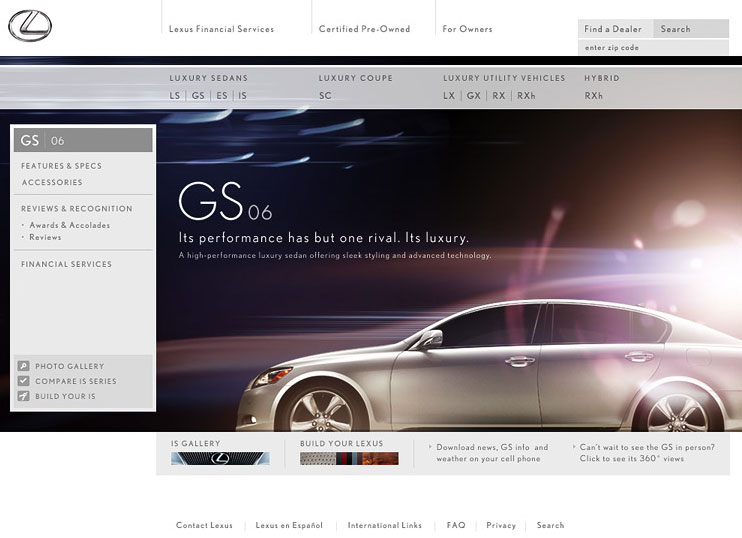Image resolution: width=742 pixels, height=538 pixels.
Task: Open Contact Lexus footer link
Action: pos(204,525)
